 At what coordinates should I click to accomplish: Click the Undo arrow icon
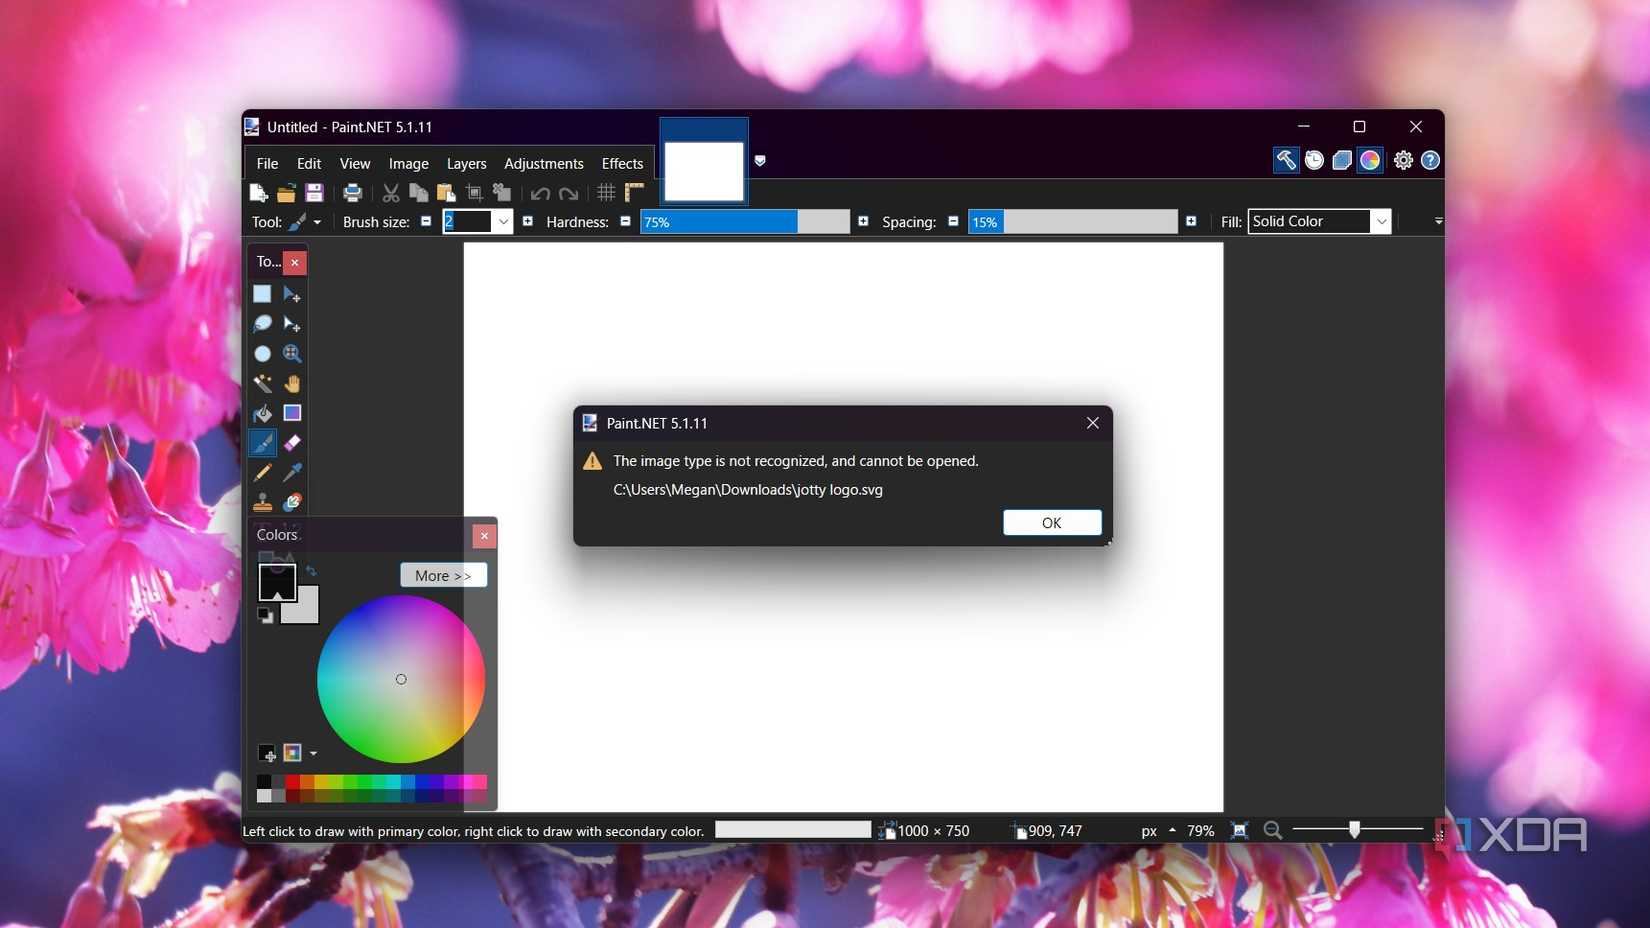tap(540, 193)
